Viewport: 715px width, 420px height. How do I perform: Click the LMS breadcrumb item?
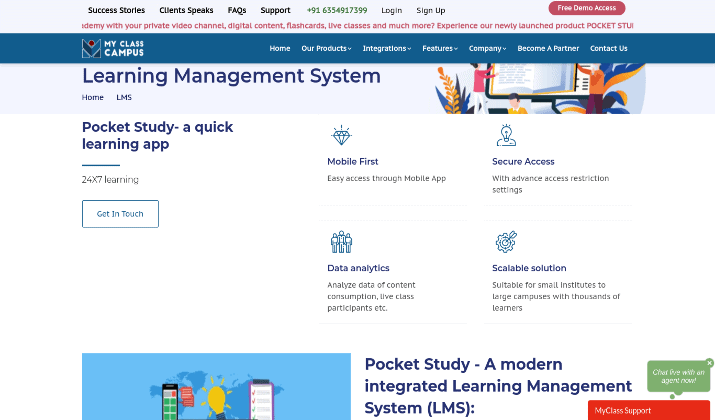click(x=124, y=97)
